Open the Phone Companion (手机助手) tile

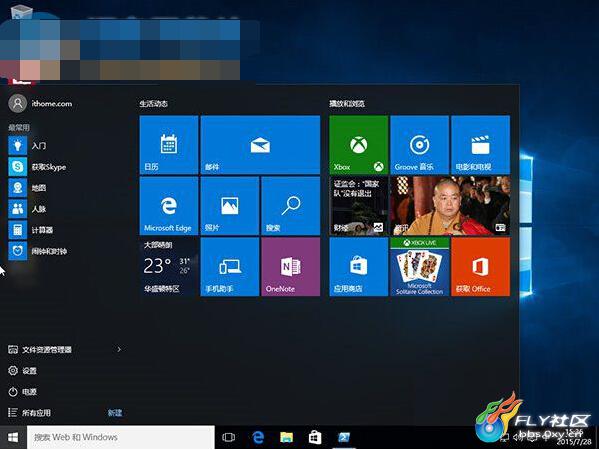(230, 267)
